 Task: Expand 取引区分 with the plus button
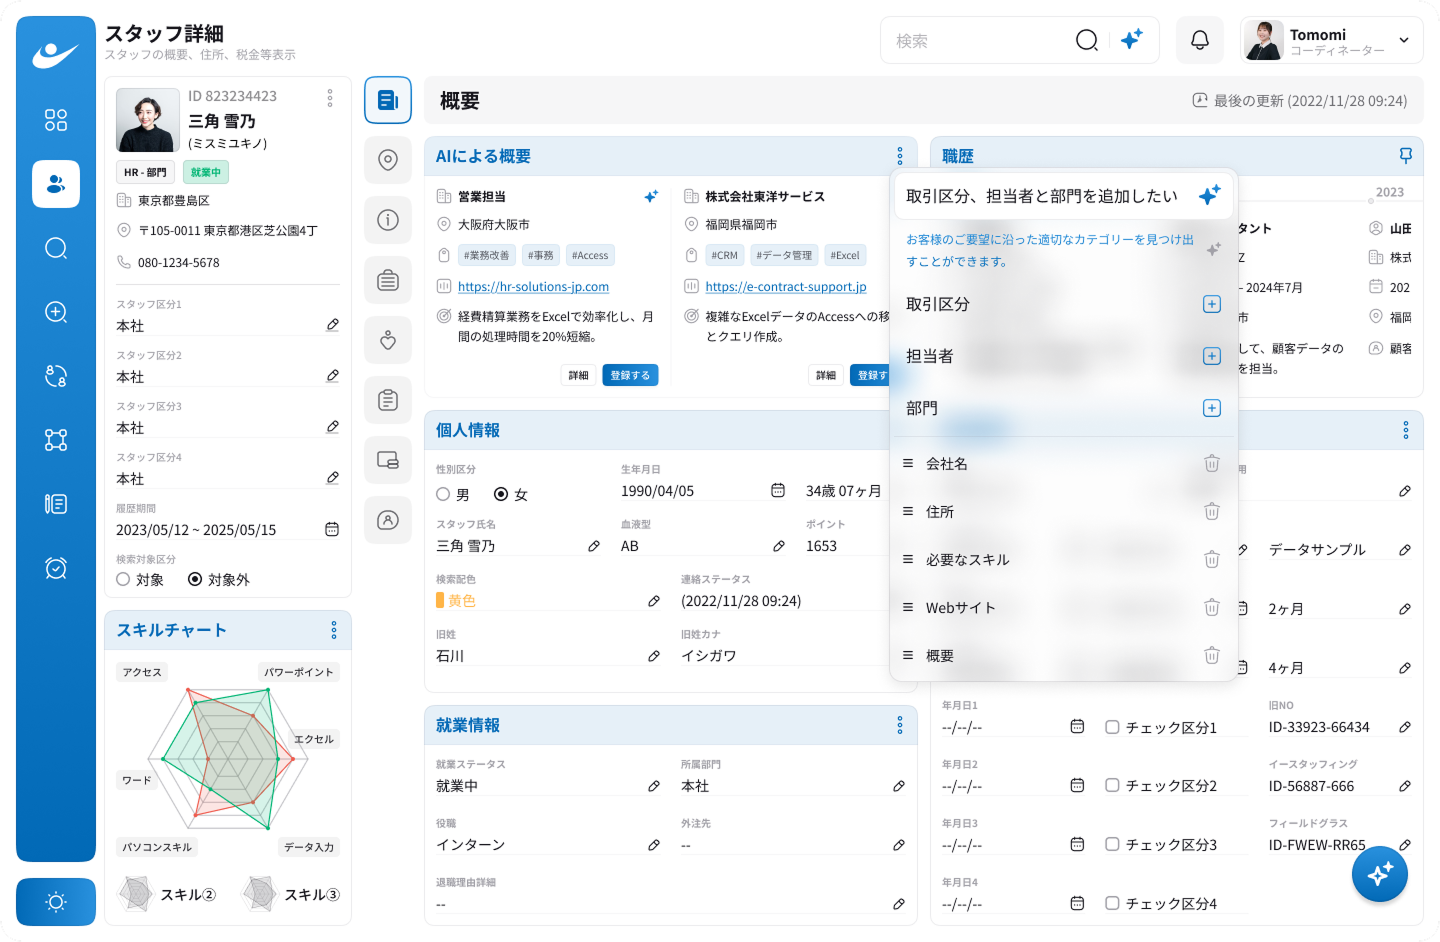[1211, 304]
